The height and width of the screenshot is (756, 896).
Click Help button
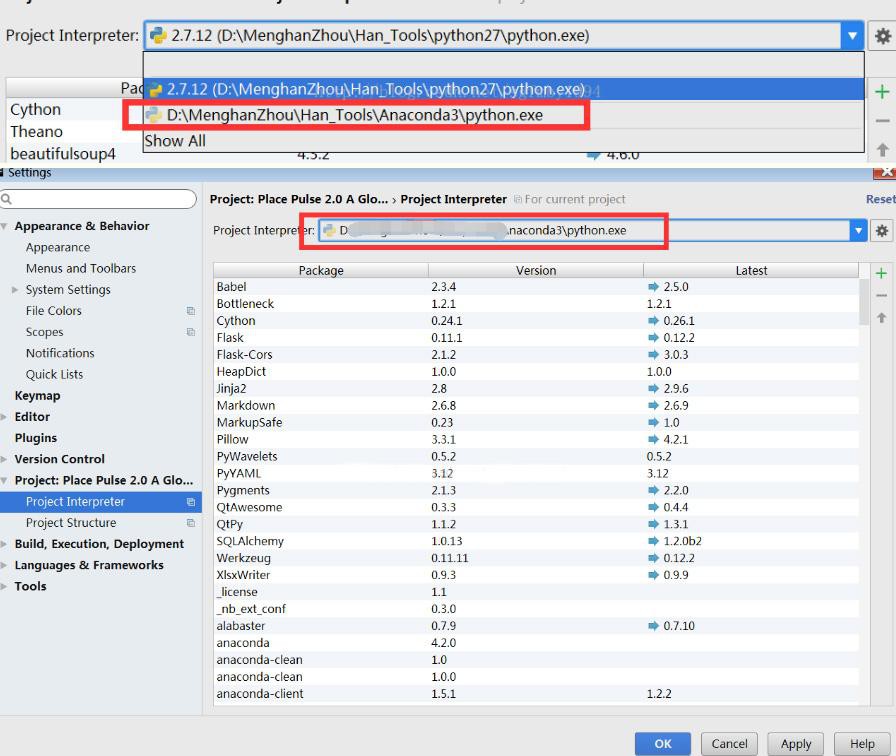[x=862, y=744]
